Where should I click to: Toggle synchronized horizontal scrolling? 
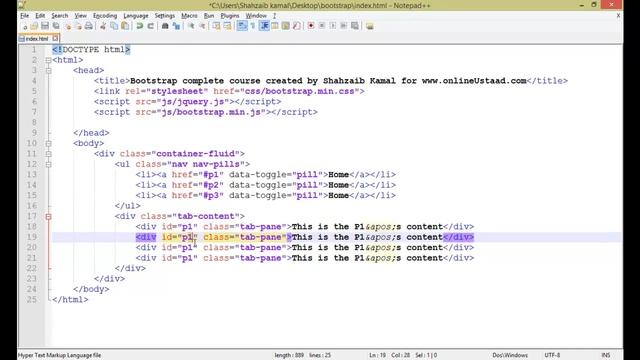tap(227, 26)
